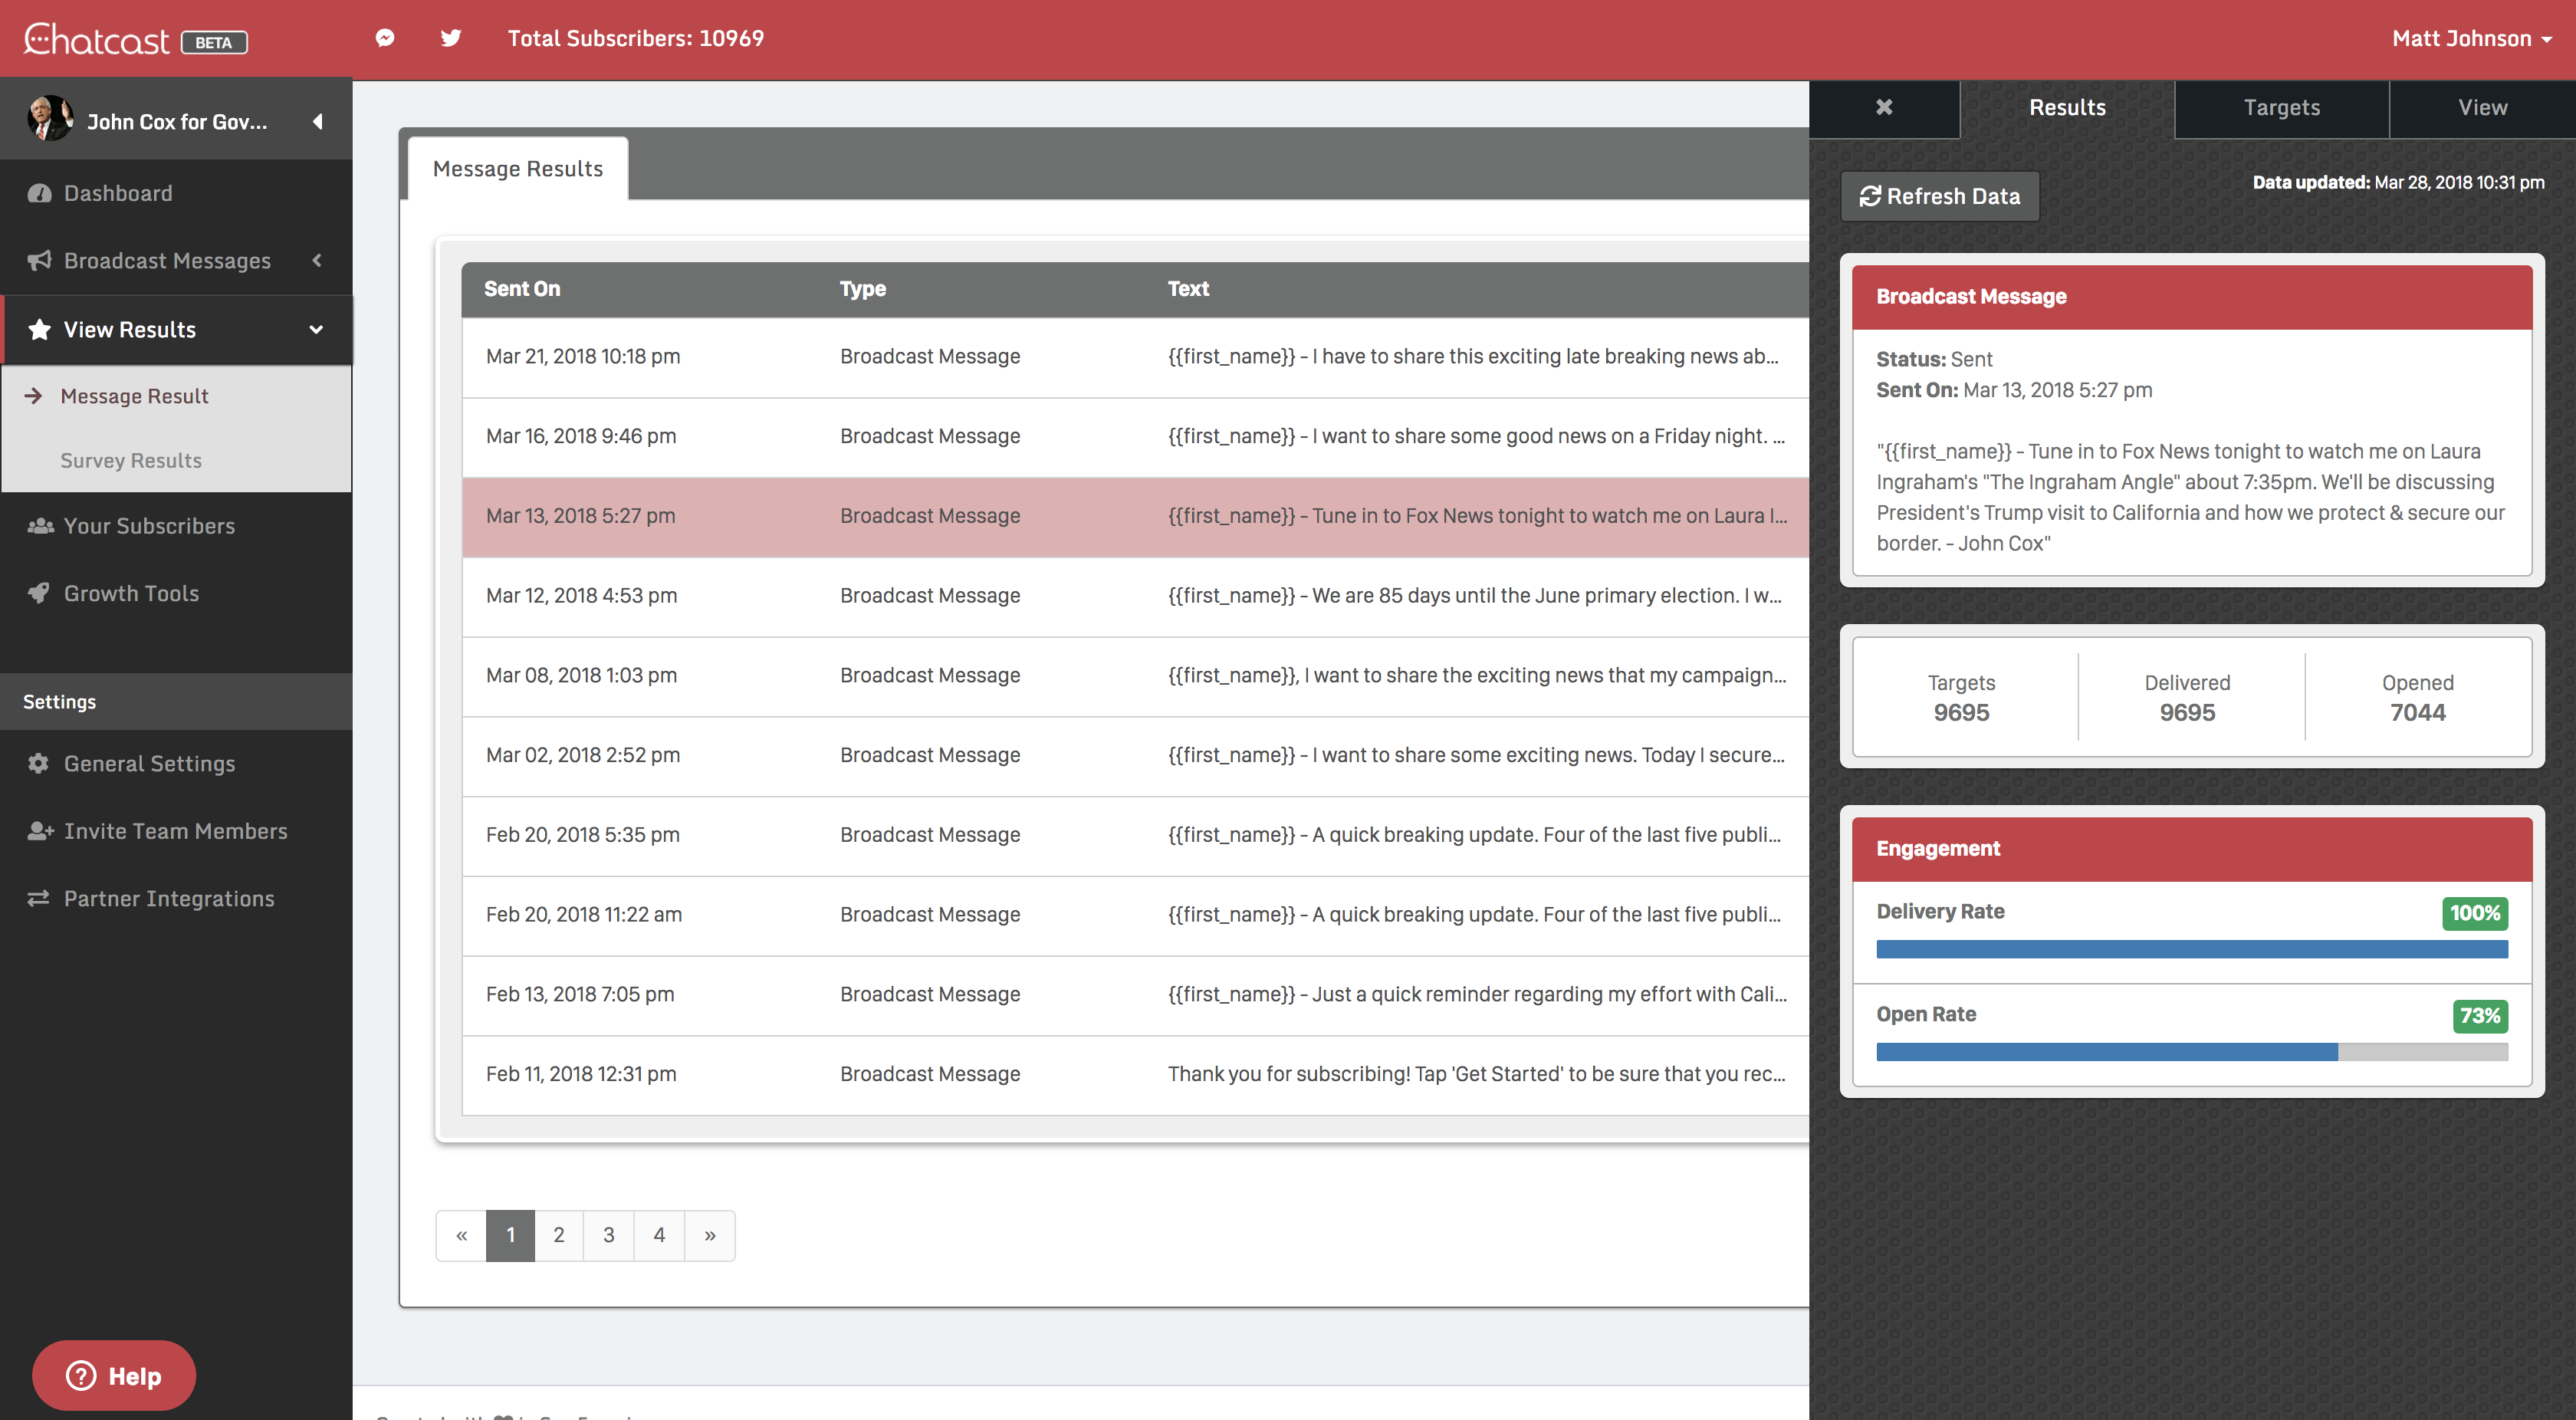
Task: Open the Matt Johnson user dropdown
Action: (x=2471, y=38)
